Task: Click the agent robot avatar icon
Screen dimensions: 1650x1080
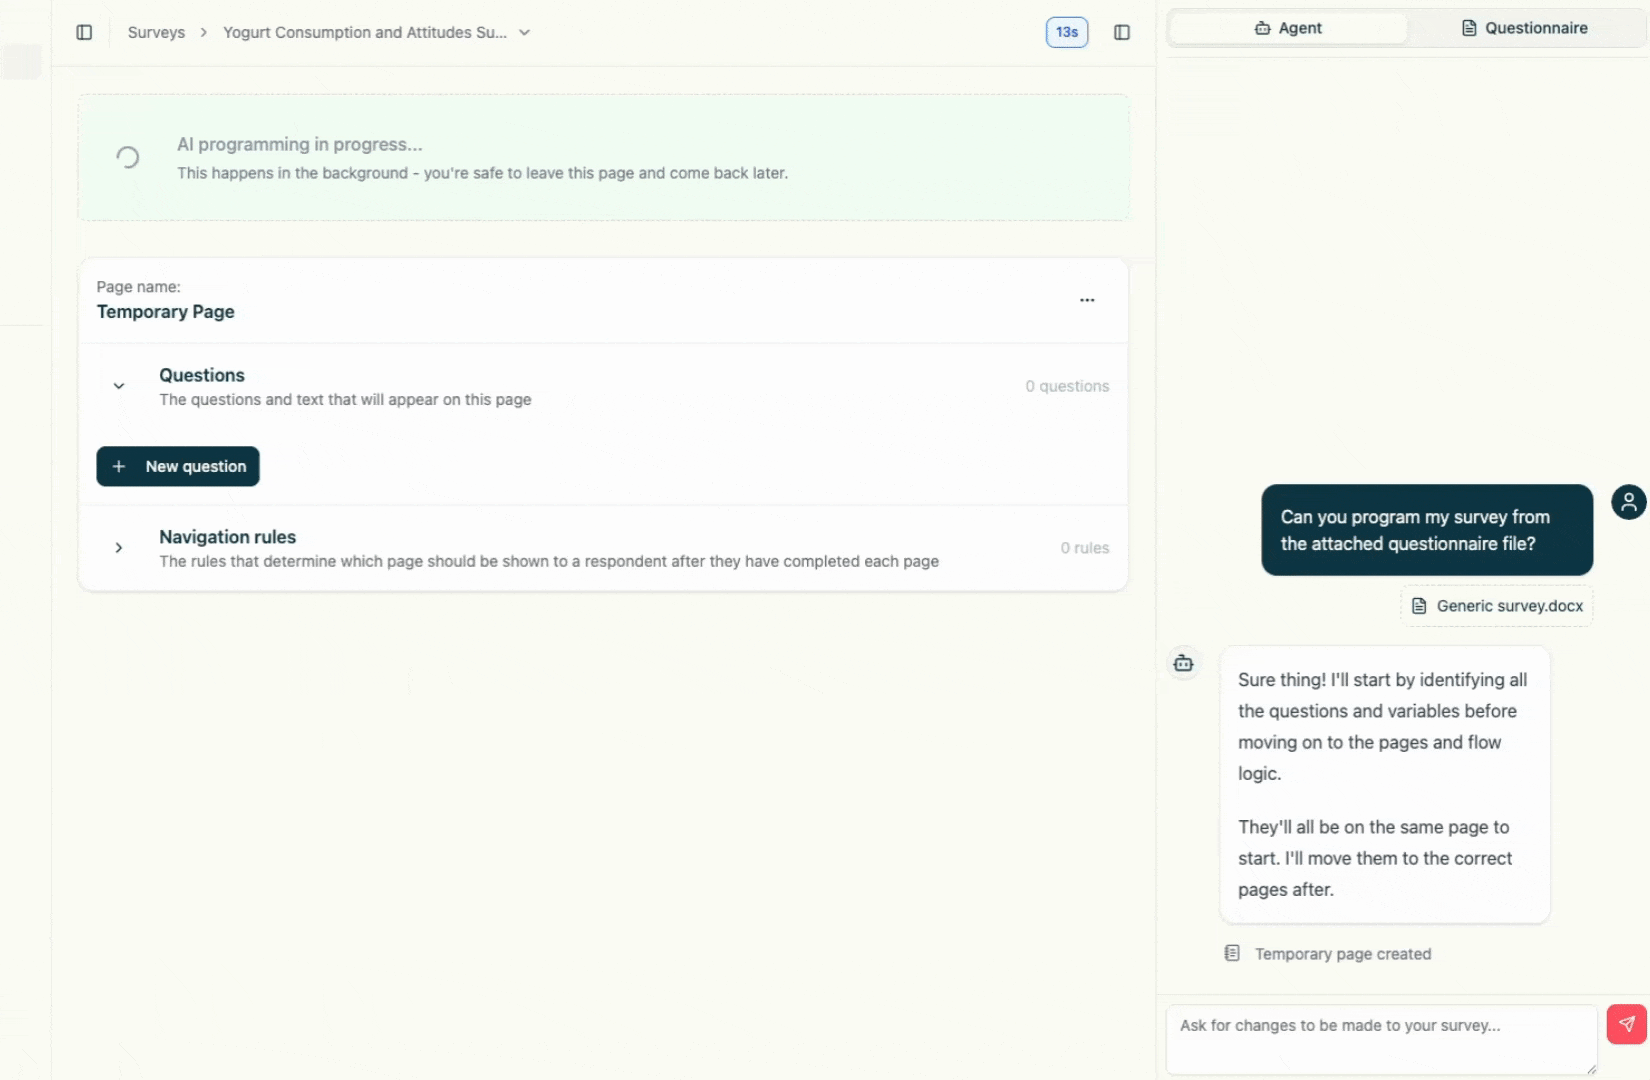Action: click(1183, 663)
